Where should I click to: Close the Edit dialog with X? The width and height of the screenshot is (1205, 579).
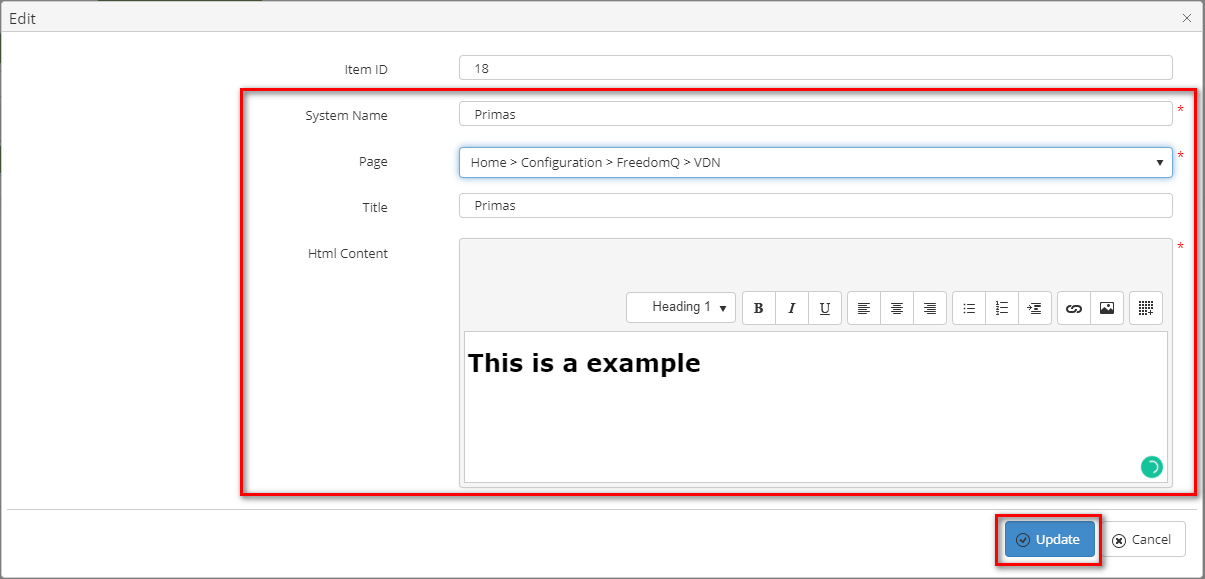pyautogui.click(x=1186, y=18)
